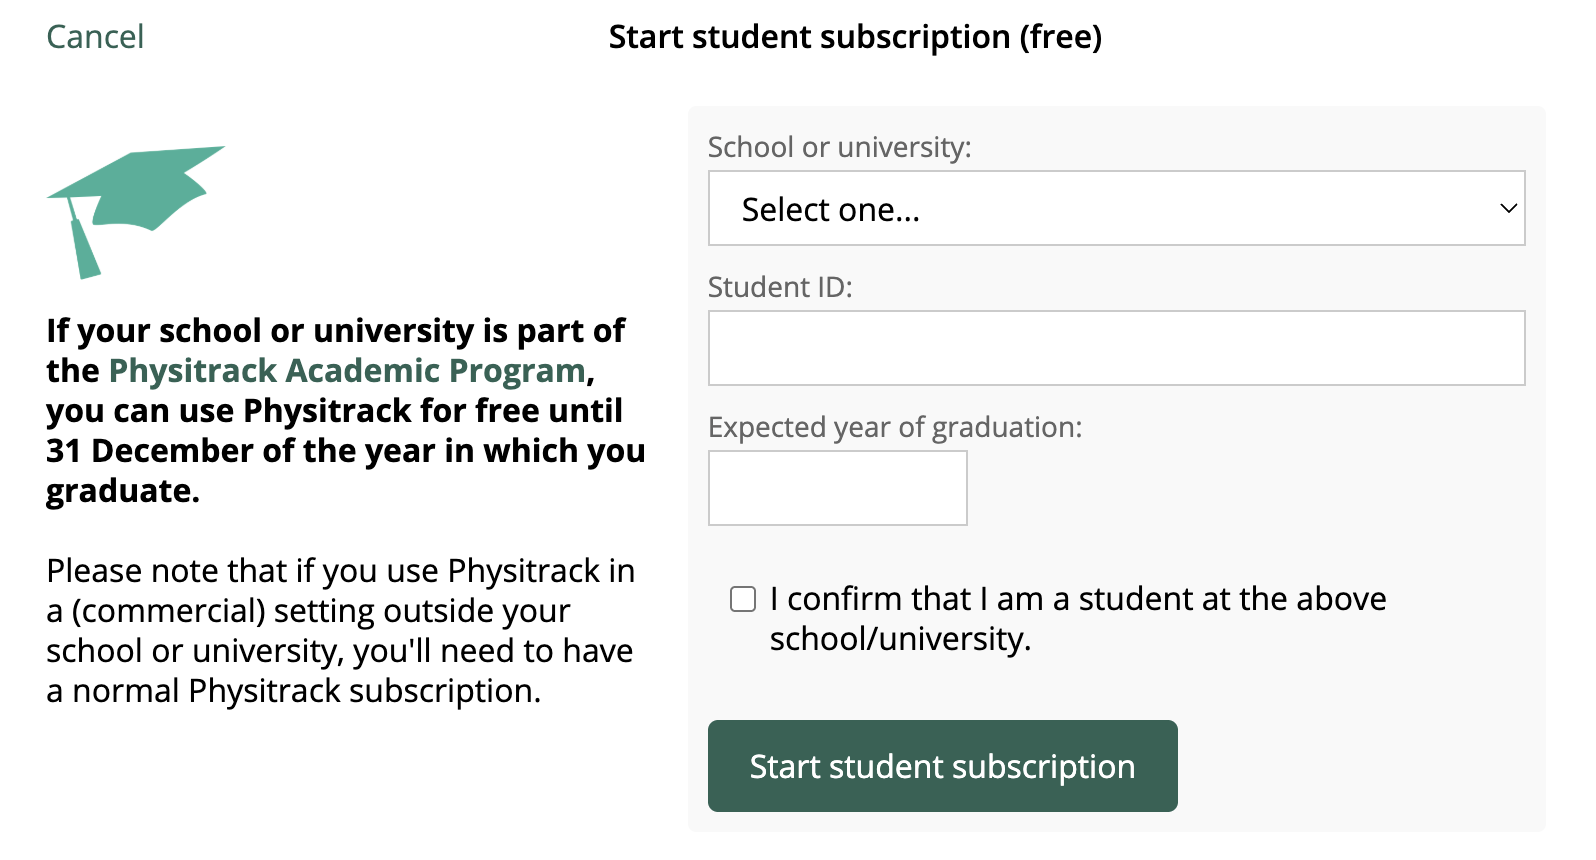Viewport: 1596px width, 860px height.
Task: Click the word "graduate." in the bold text
Action: tap(123, 491)
